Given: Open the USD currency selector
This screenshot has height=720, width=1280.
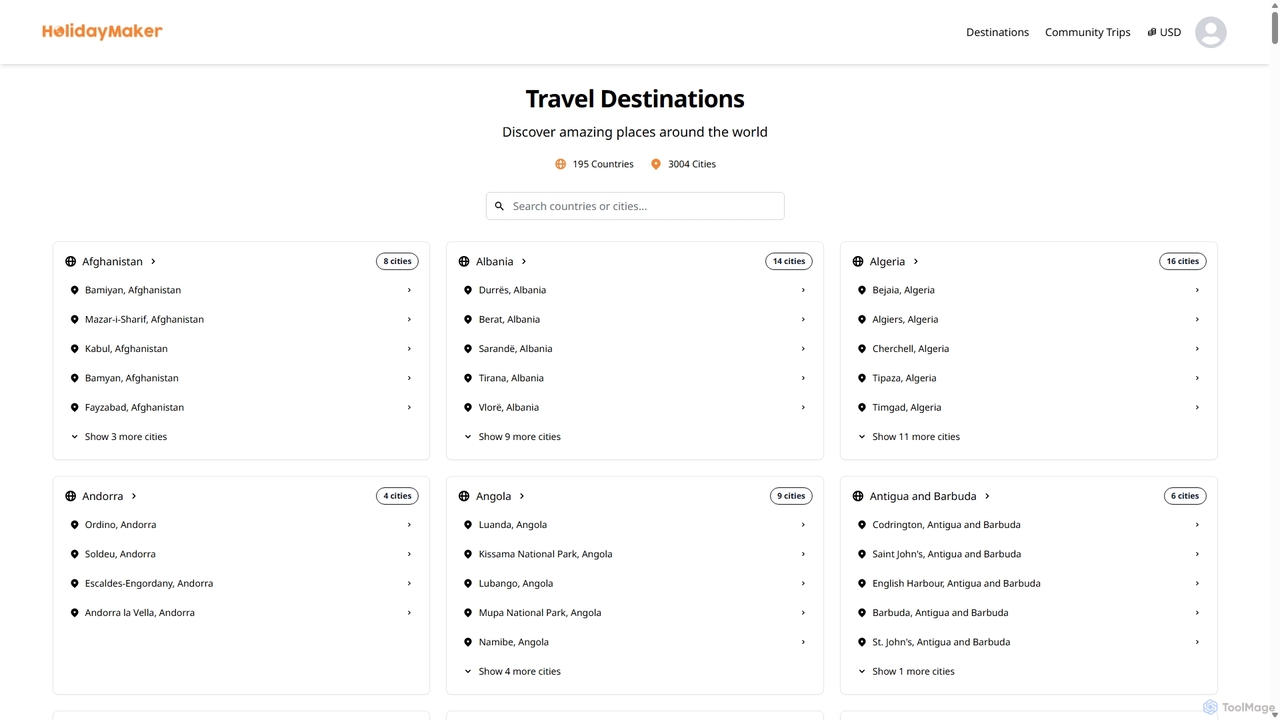Looking at the screenshot, I should tap(1164, 32).
